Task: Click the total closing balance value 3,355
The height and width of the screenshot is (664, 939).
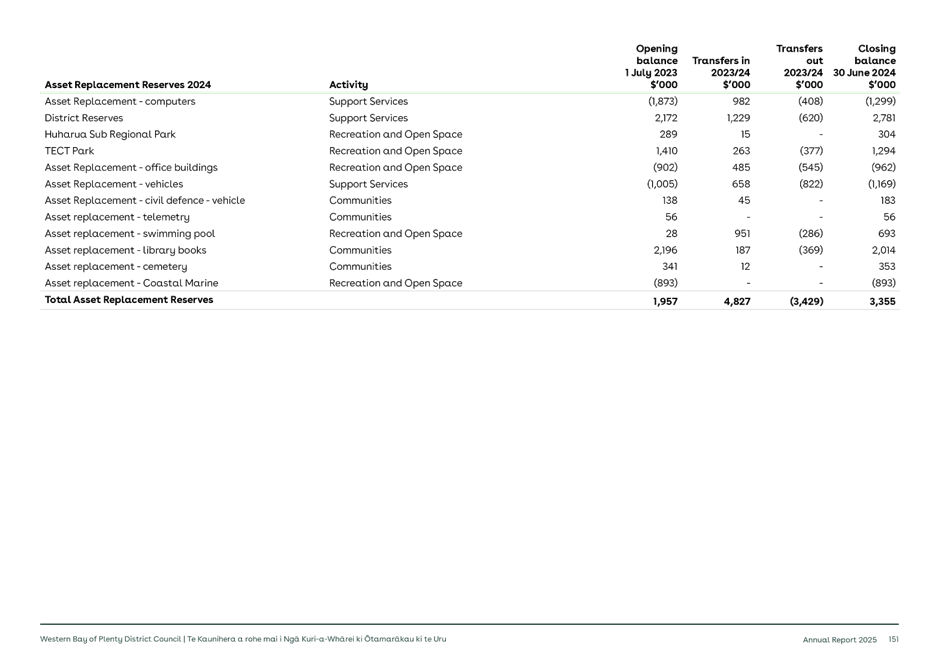Action: click(x=881, y=301)
